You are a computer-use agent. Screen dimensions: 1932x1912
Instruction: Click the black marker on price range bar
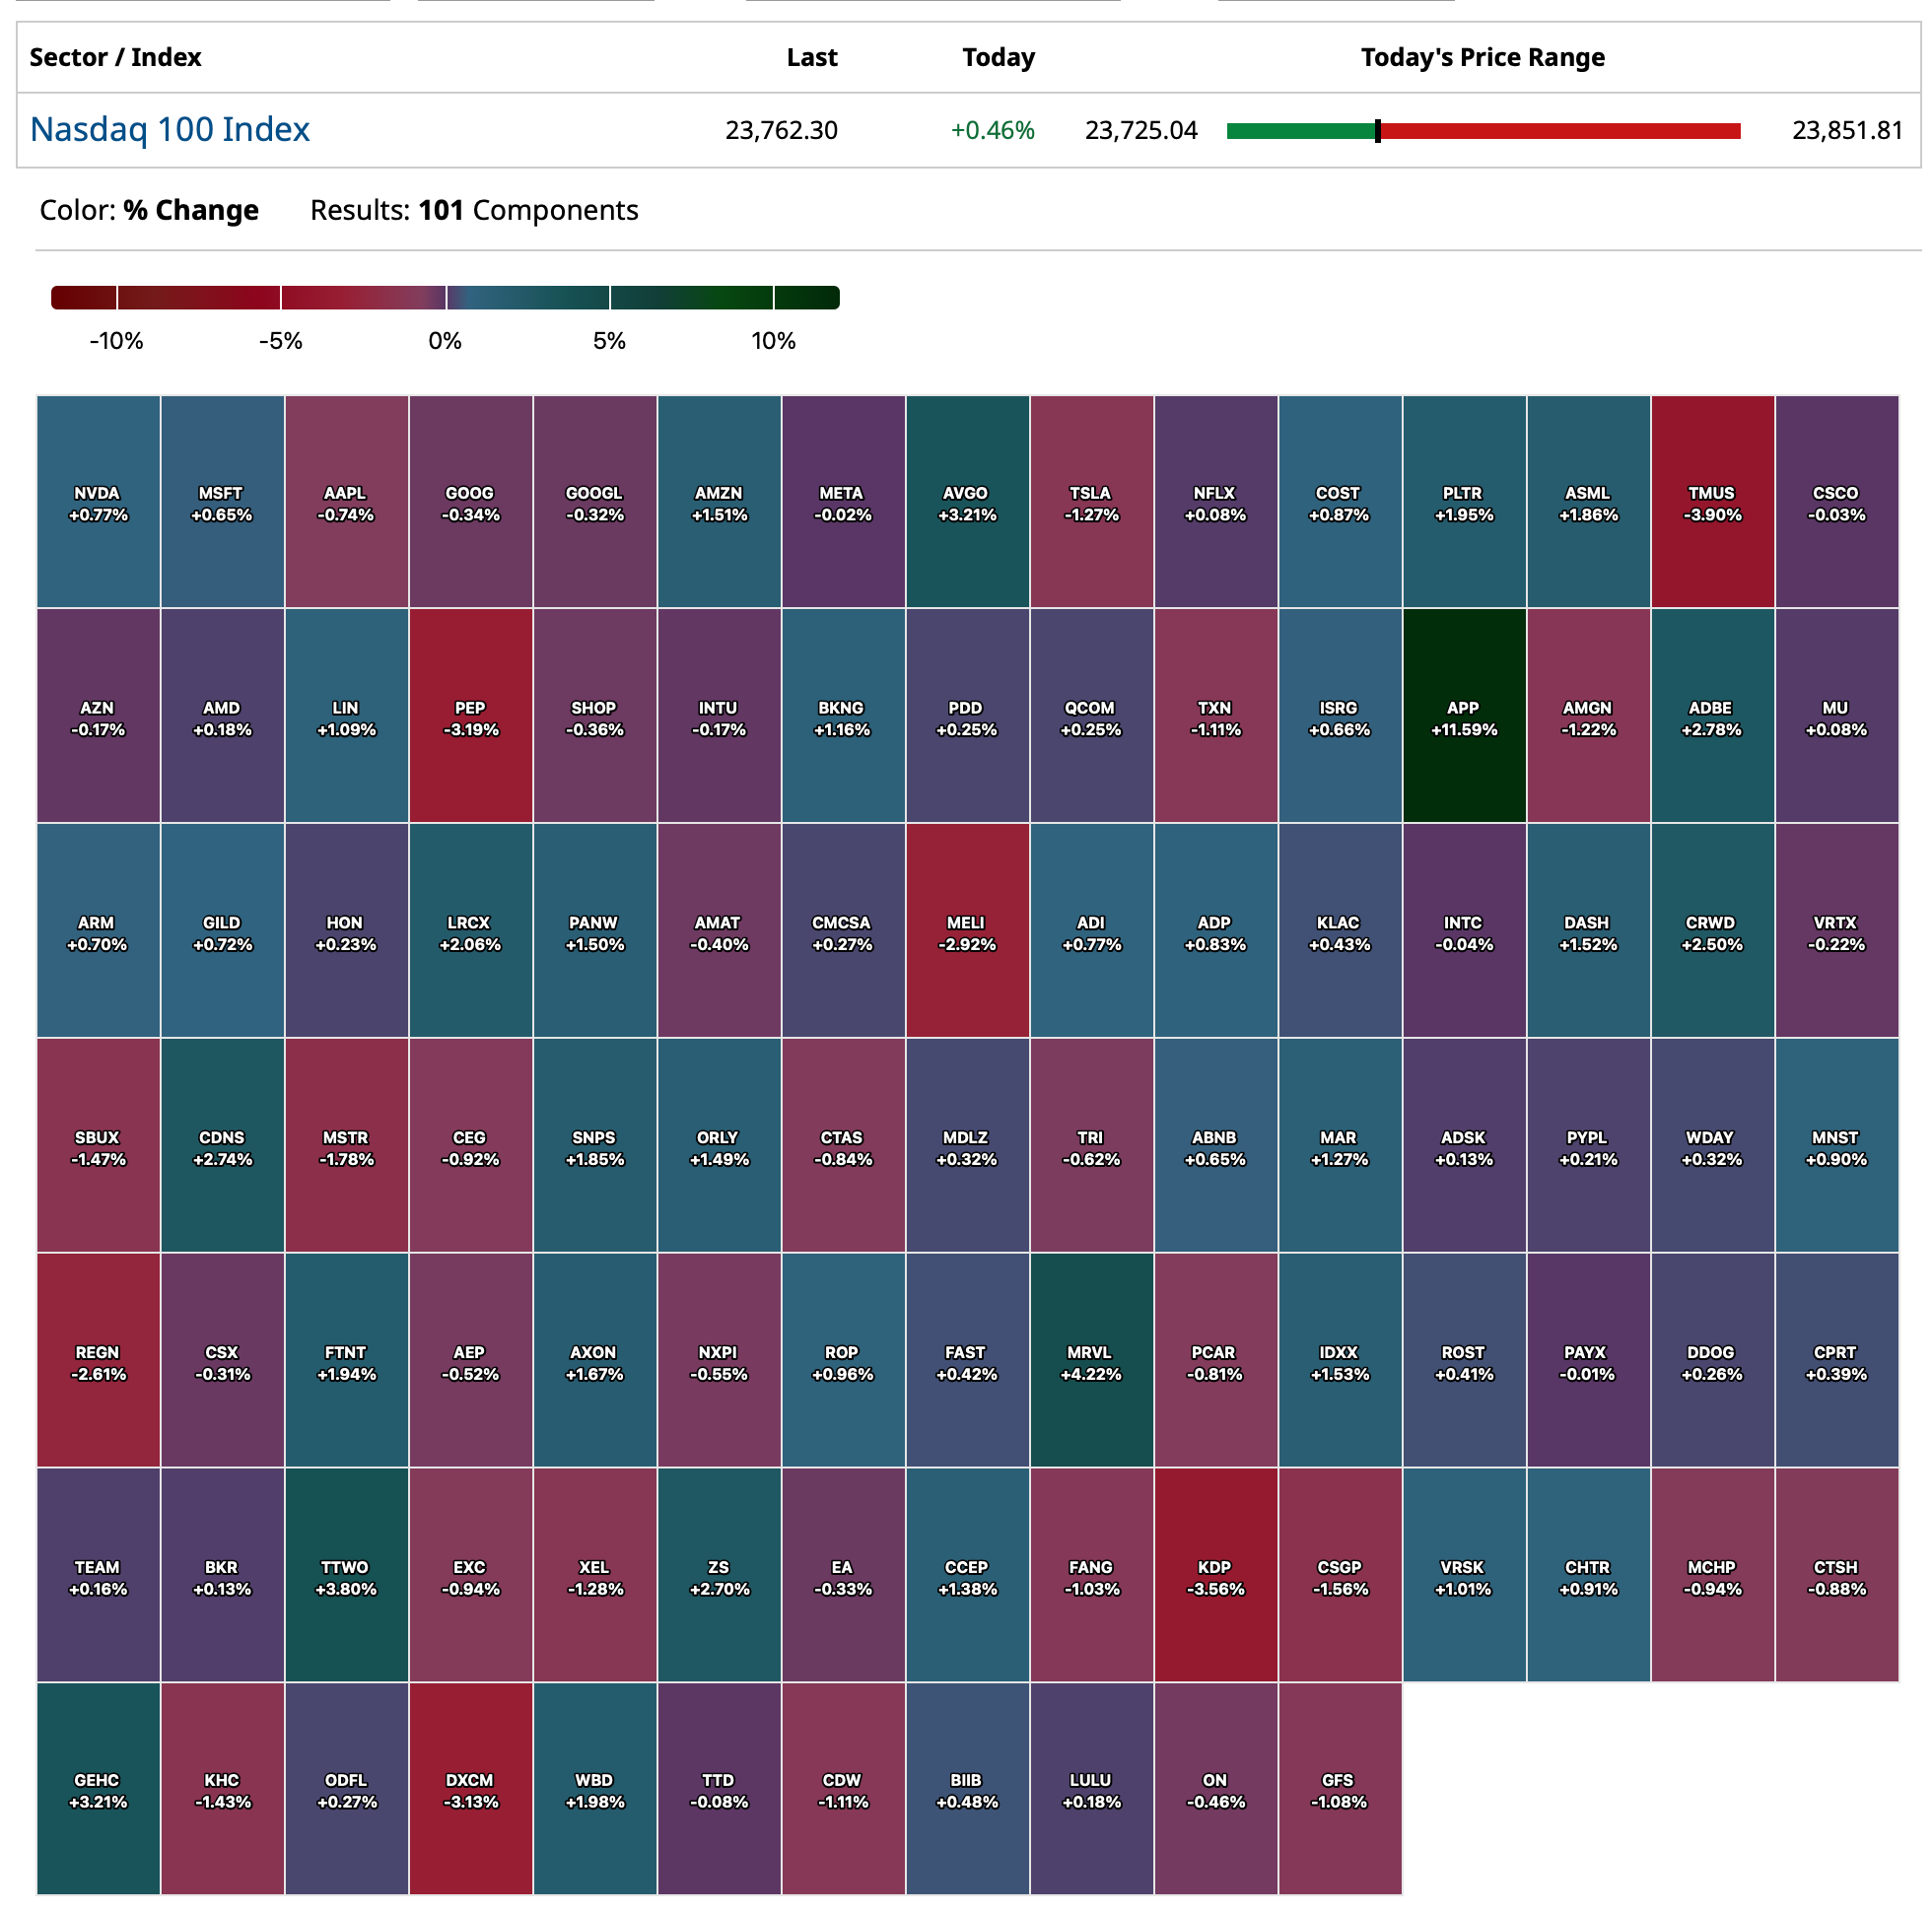[x=1378, y=131]
